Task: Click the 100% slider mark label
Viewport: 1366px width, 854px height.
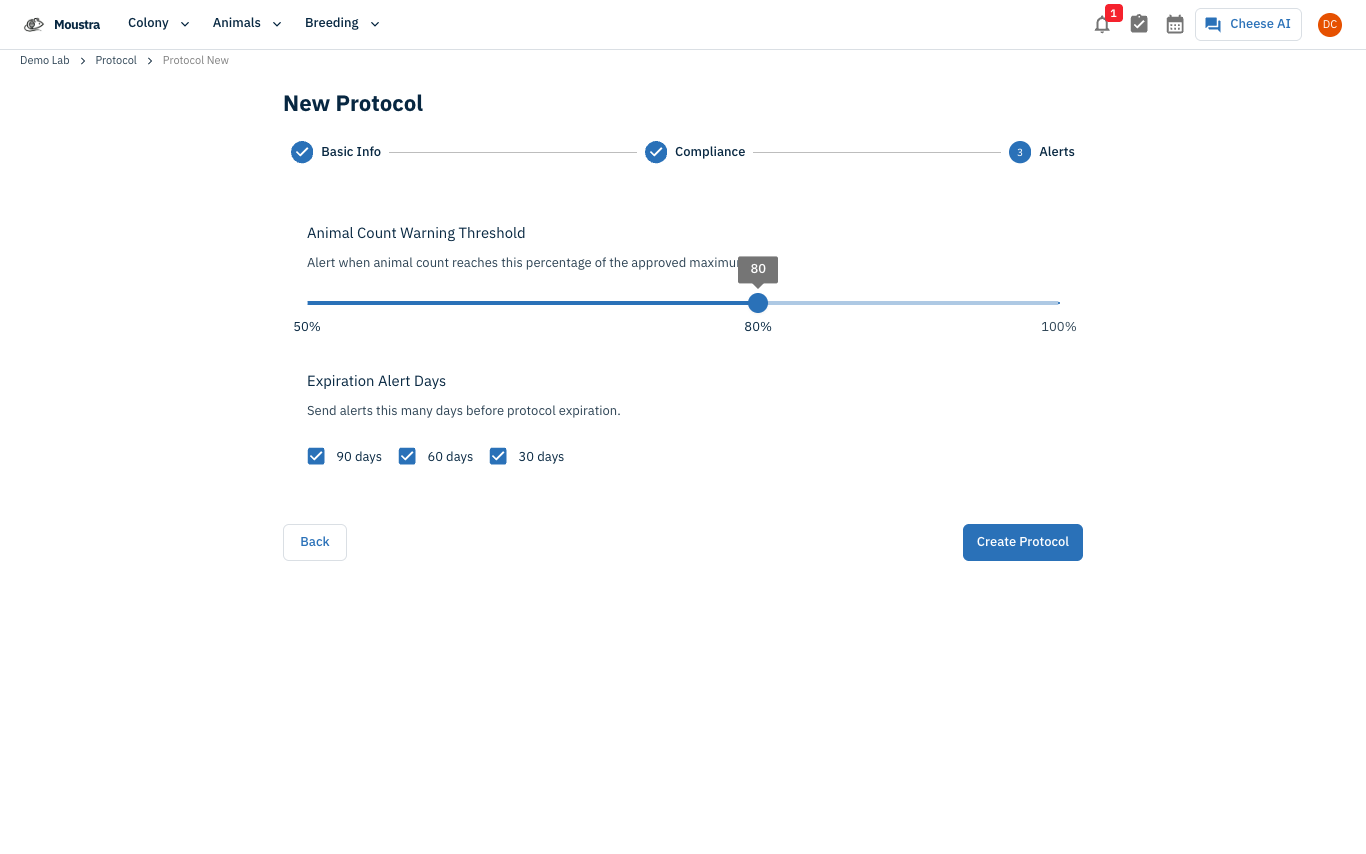Action: click(1059, 327)
